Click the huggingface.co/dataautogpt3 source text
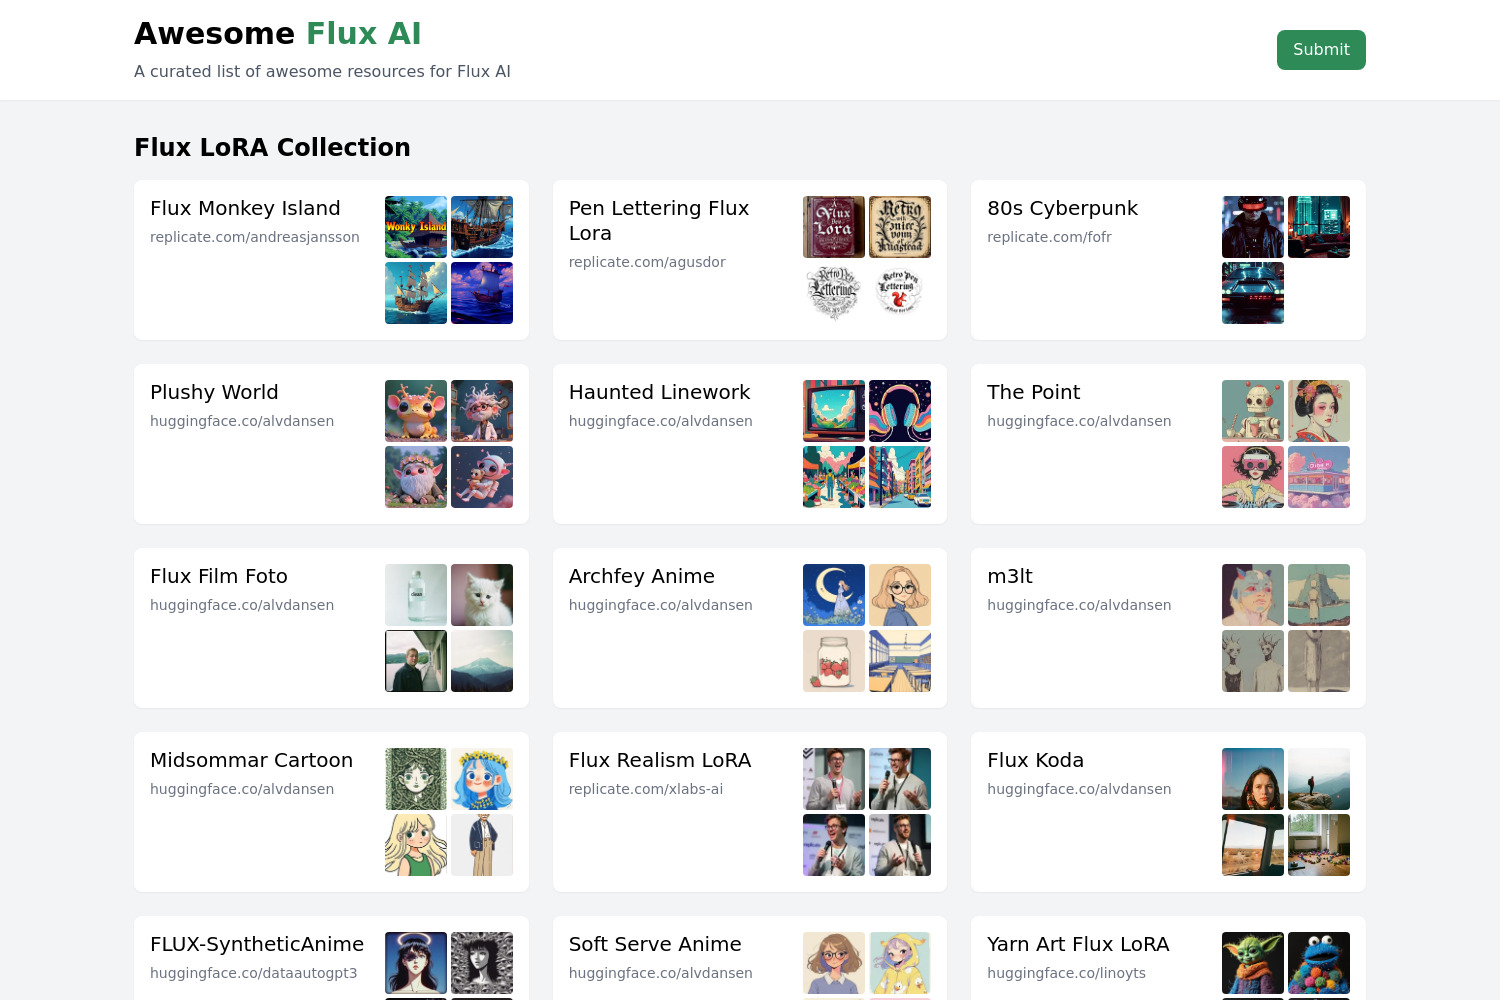 pos(253,973)
